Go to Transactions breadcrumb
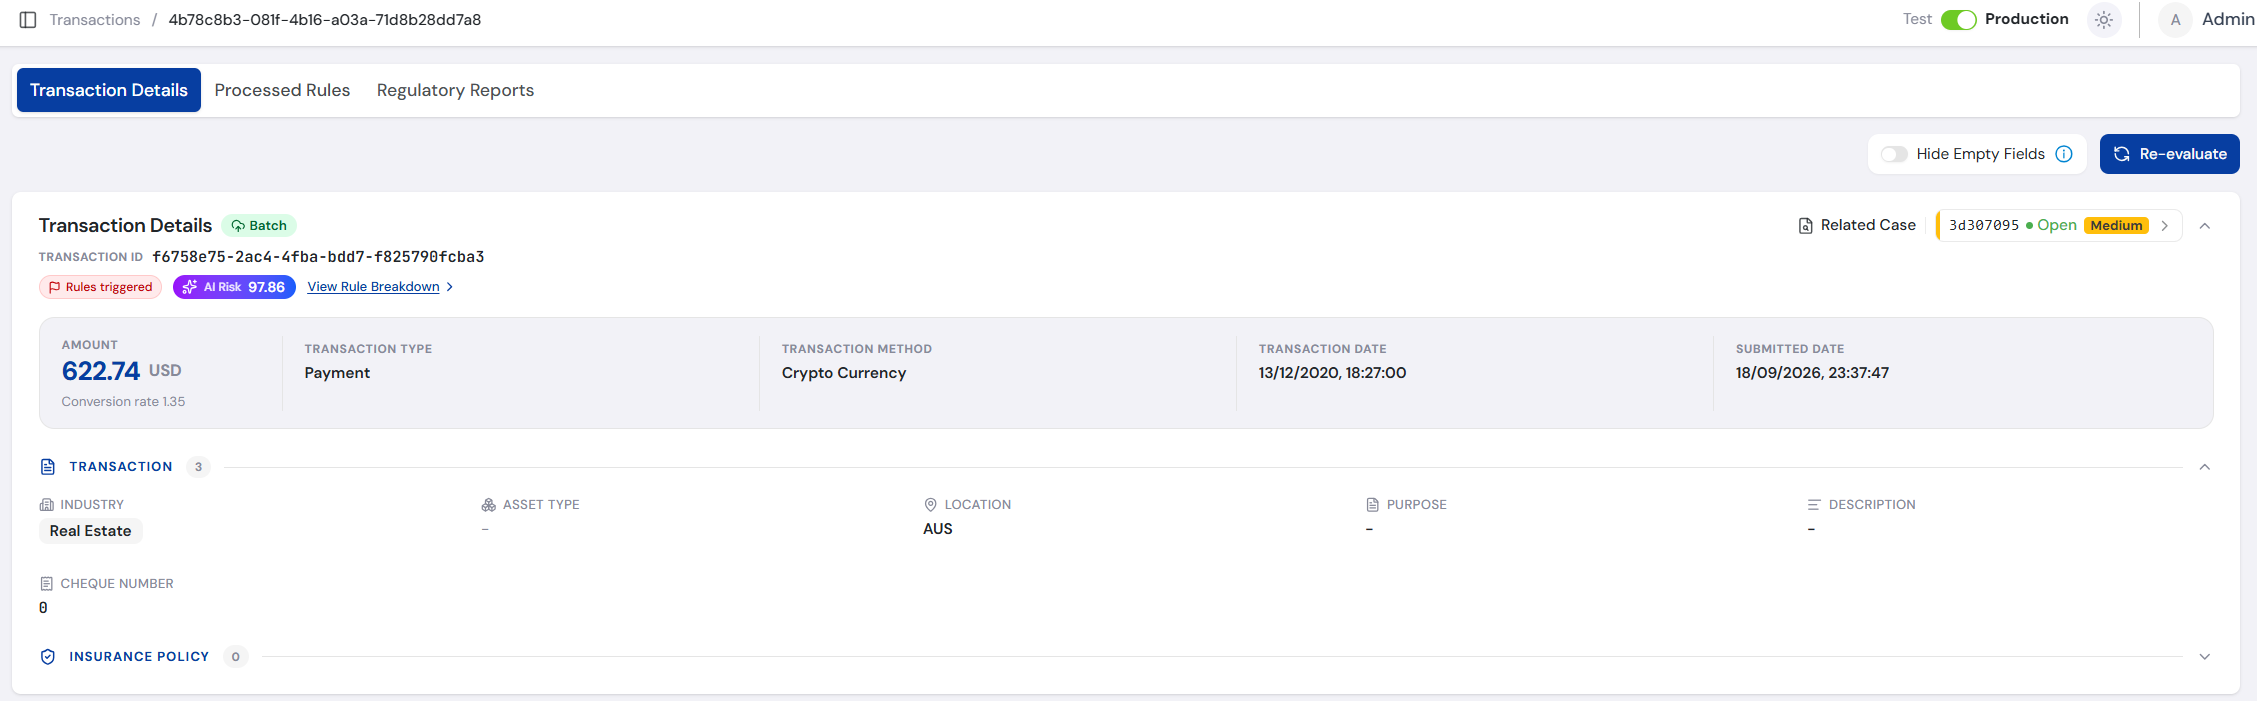The width and height of the screenshot is (2257, 701). 95,20
